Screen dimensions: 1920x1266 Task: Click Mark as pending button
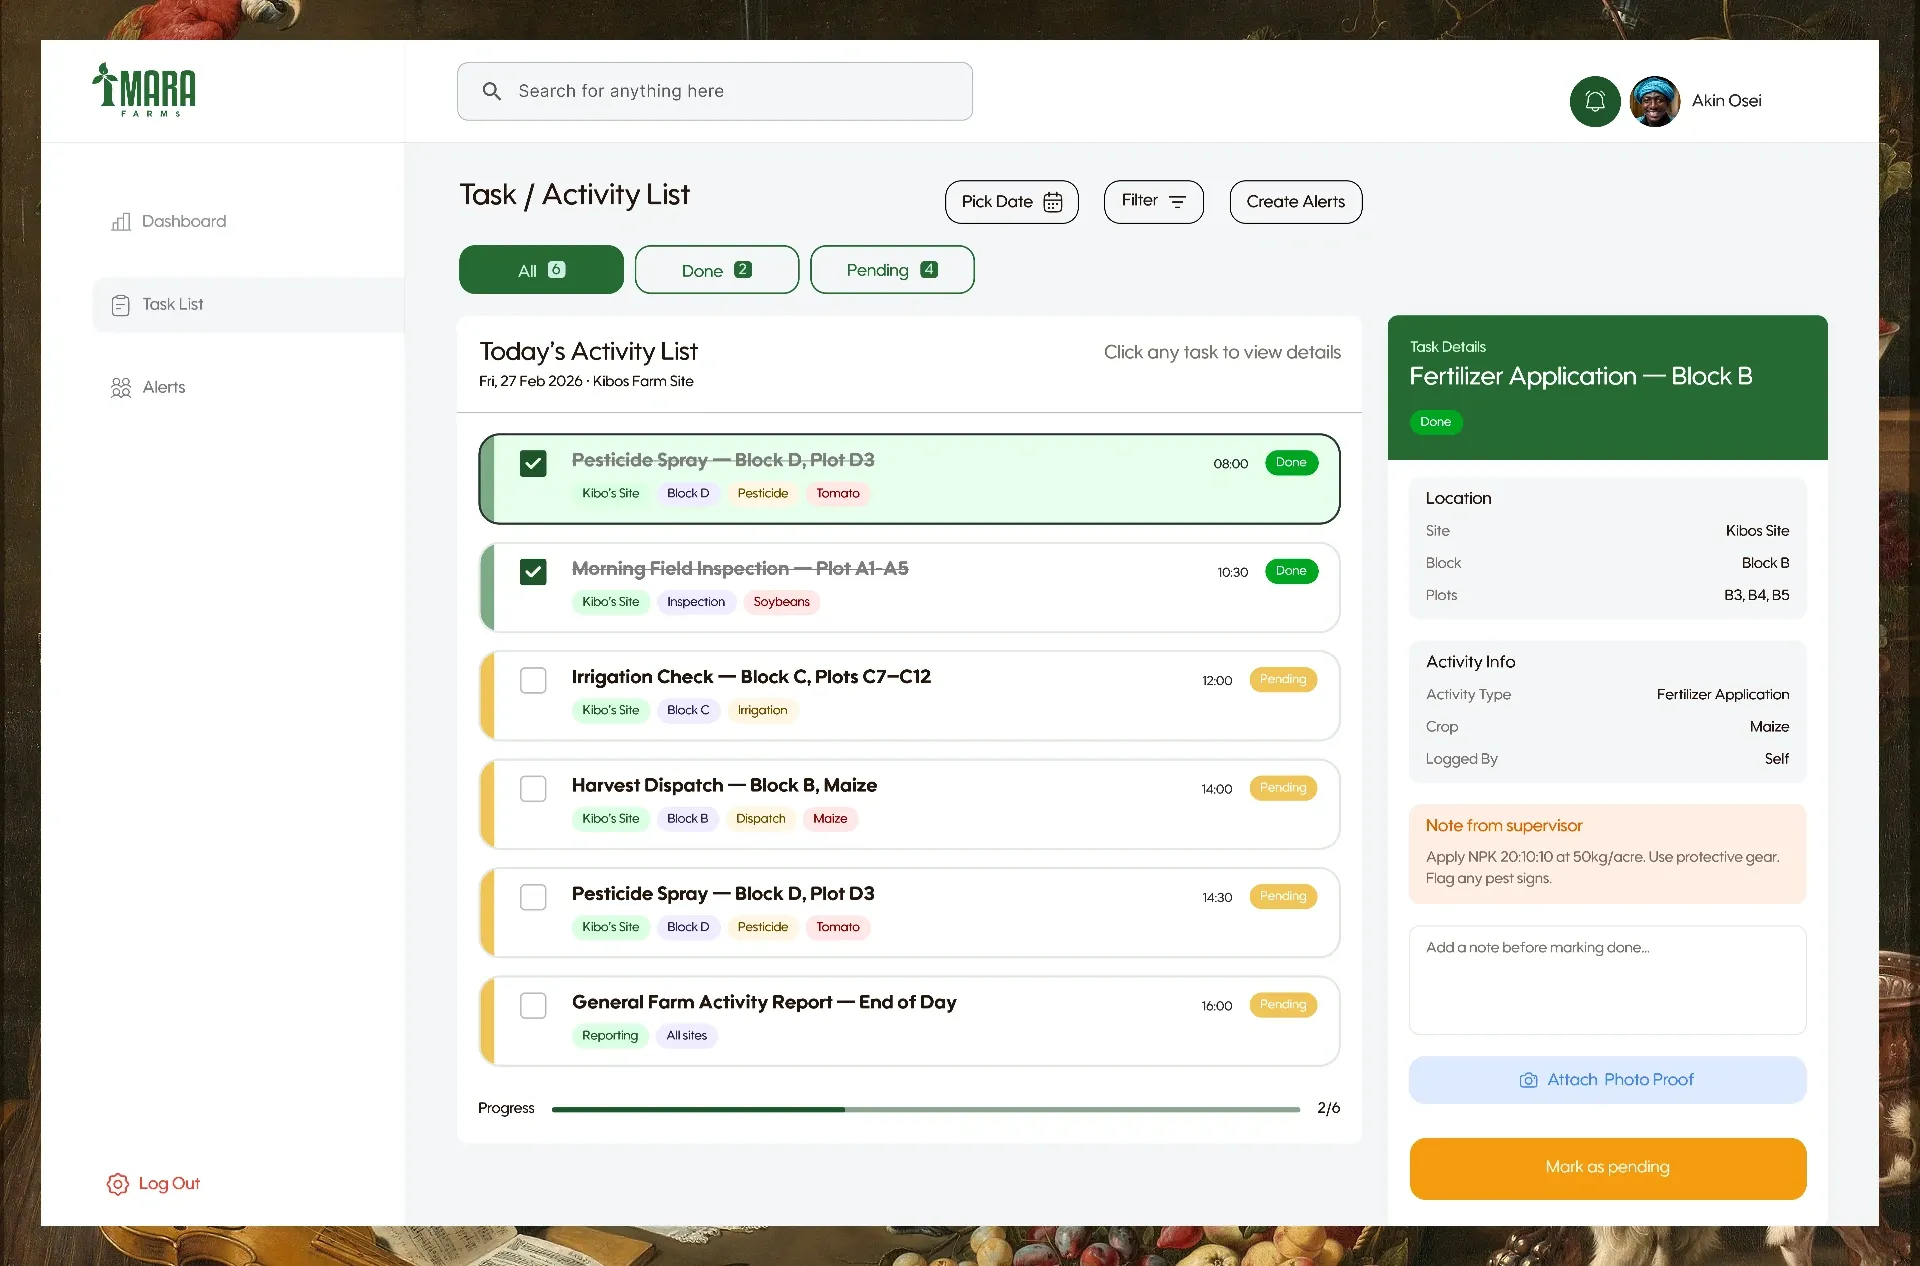[x=1608, y=1168]
